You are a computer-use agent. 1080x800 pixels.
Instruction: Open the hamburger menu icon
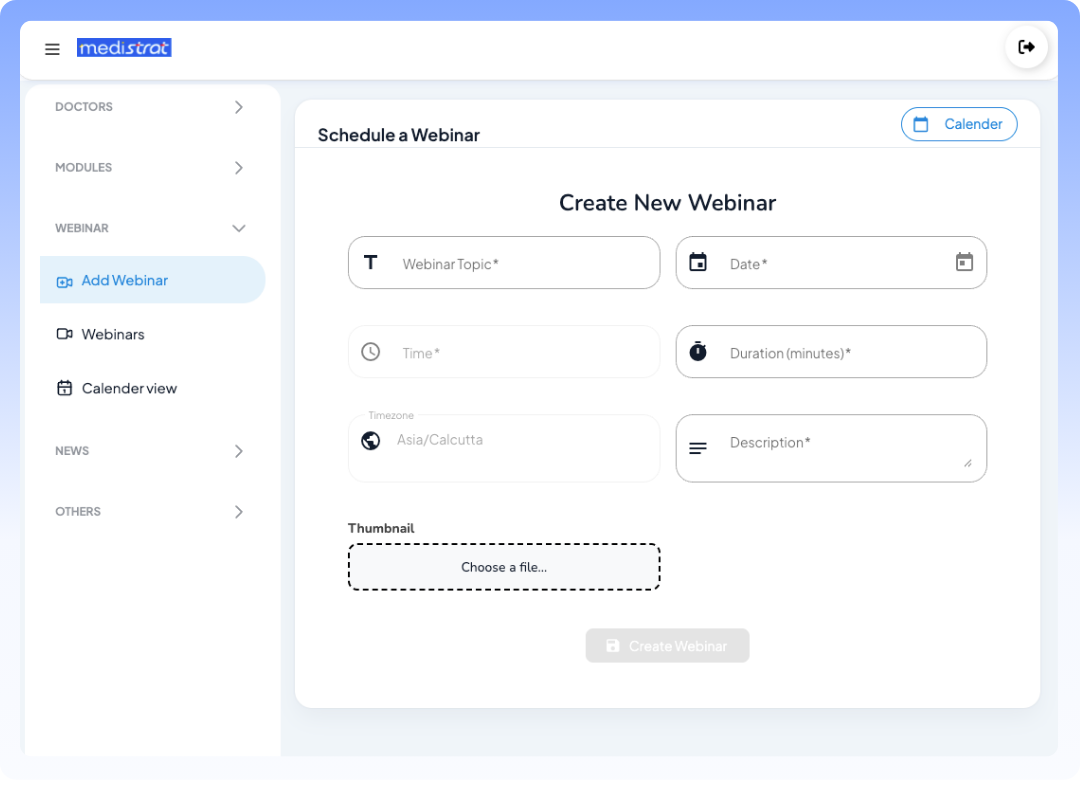[52, 49]
